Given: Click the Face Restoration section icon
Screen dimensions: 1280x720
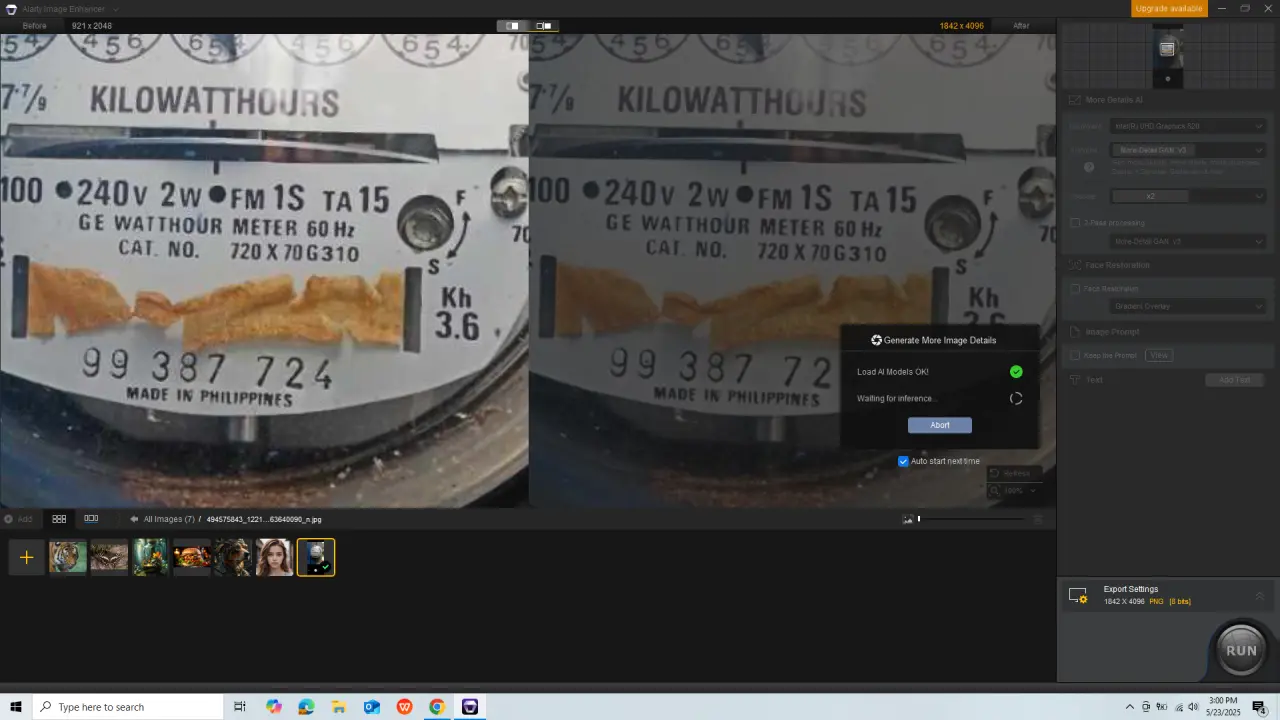Looking at the screenshot, I should point(1075,265).
